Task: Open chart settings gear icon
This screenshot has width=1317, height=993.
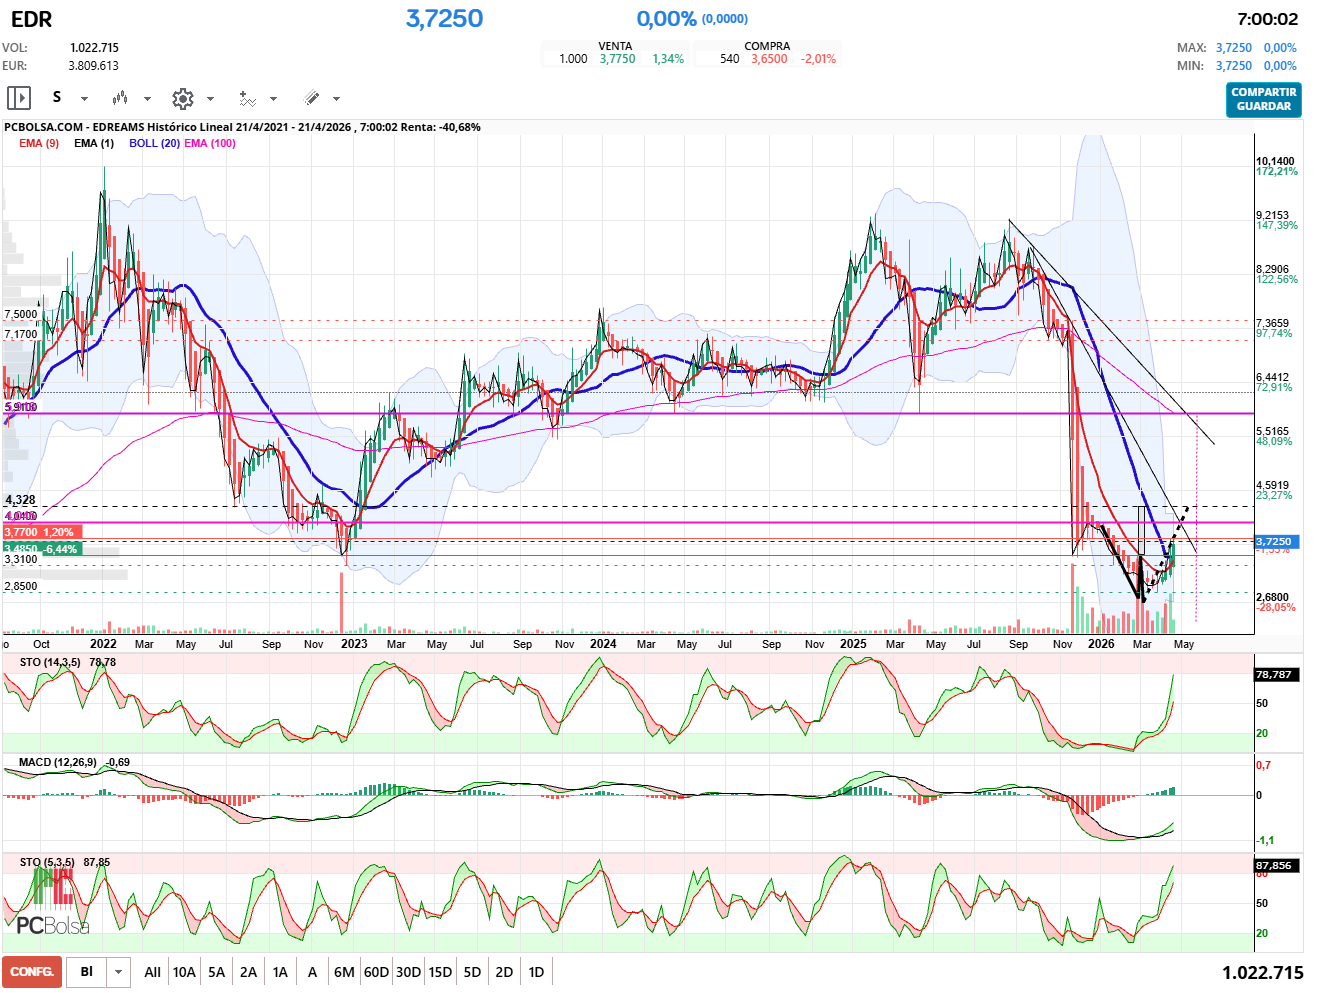Action: click(182, 98)
